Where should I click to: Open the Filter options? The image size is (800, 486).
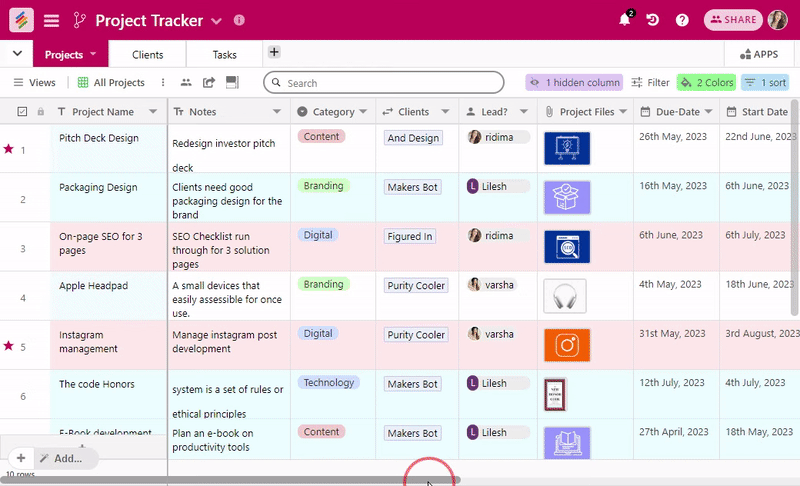pos(651,83)
